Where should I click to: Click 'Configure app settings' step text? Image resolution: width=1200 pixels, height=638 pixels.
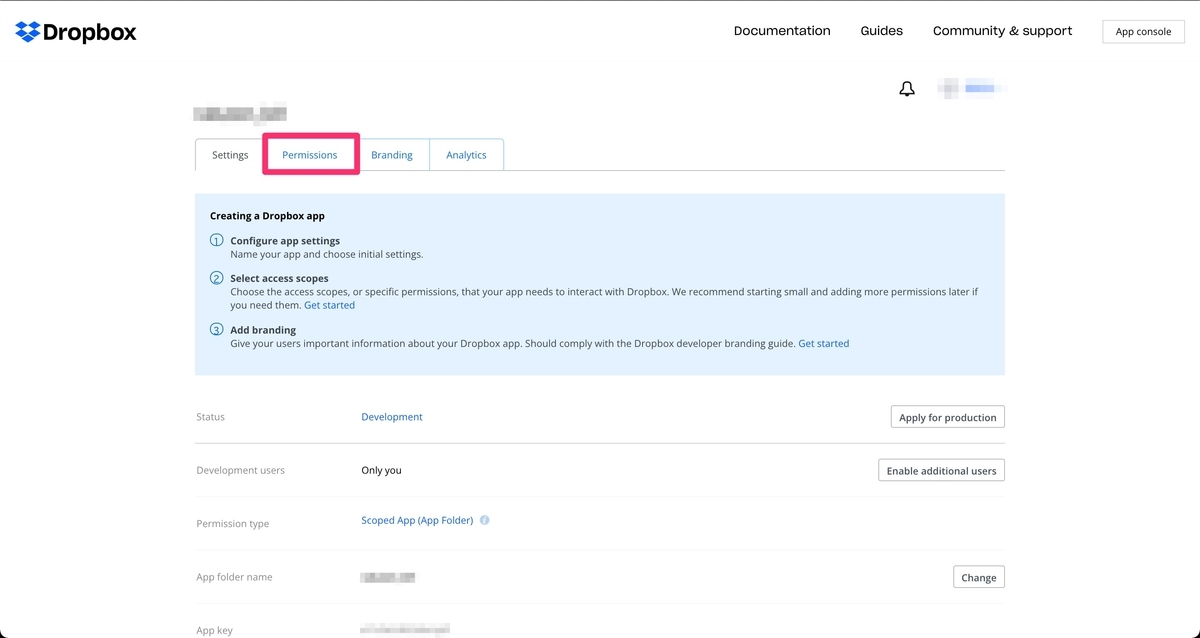tap(285, 241)
